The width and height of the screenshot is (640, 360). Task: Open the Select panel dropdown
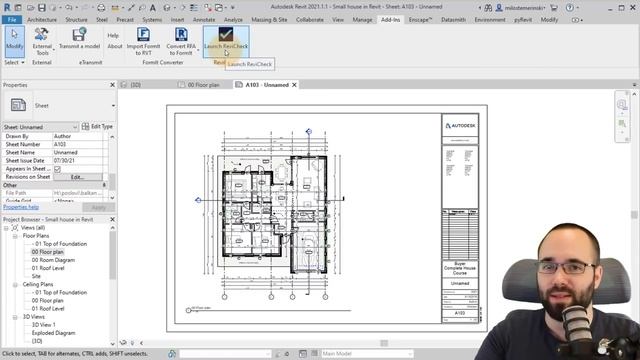coord(14,62)
